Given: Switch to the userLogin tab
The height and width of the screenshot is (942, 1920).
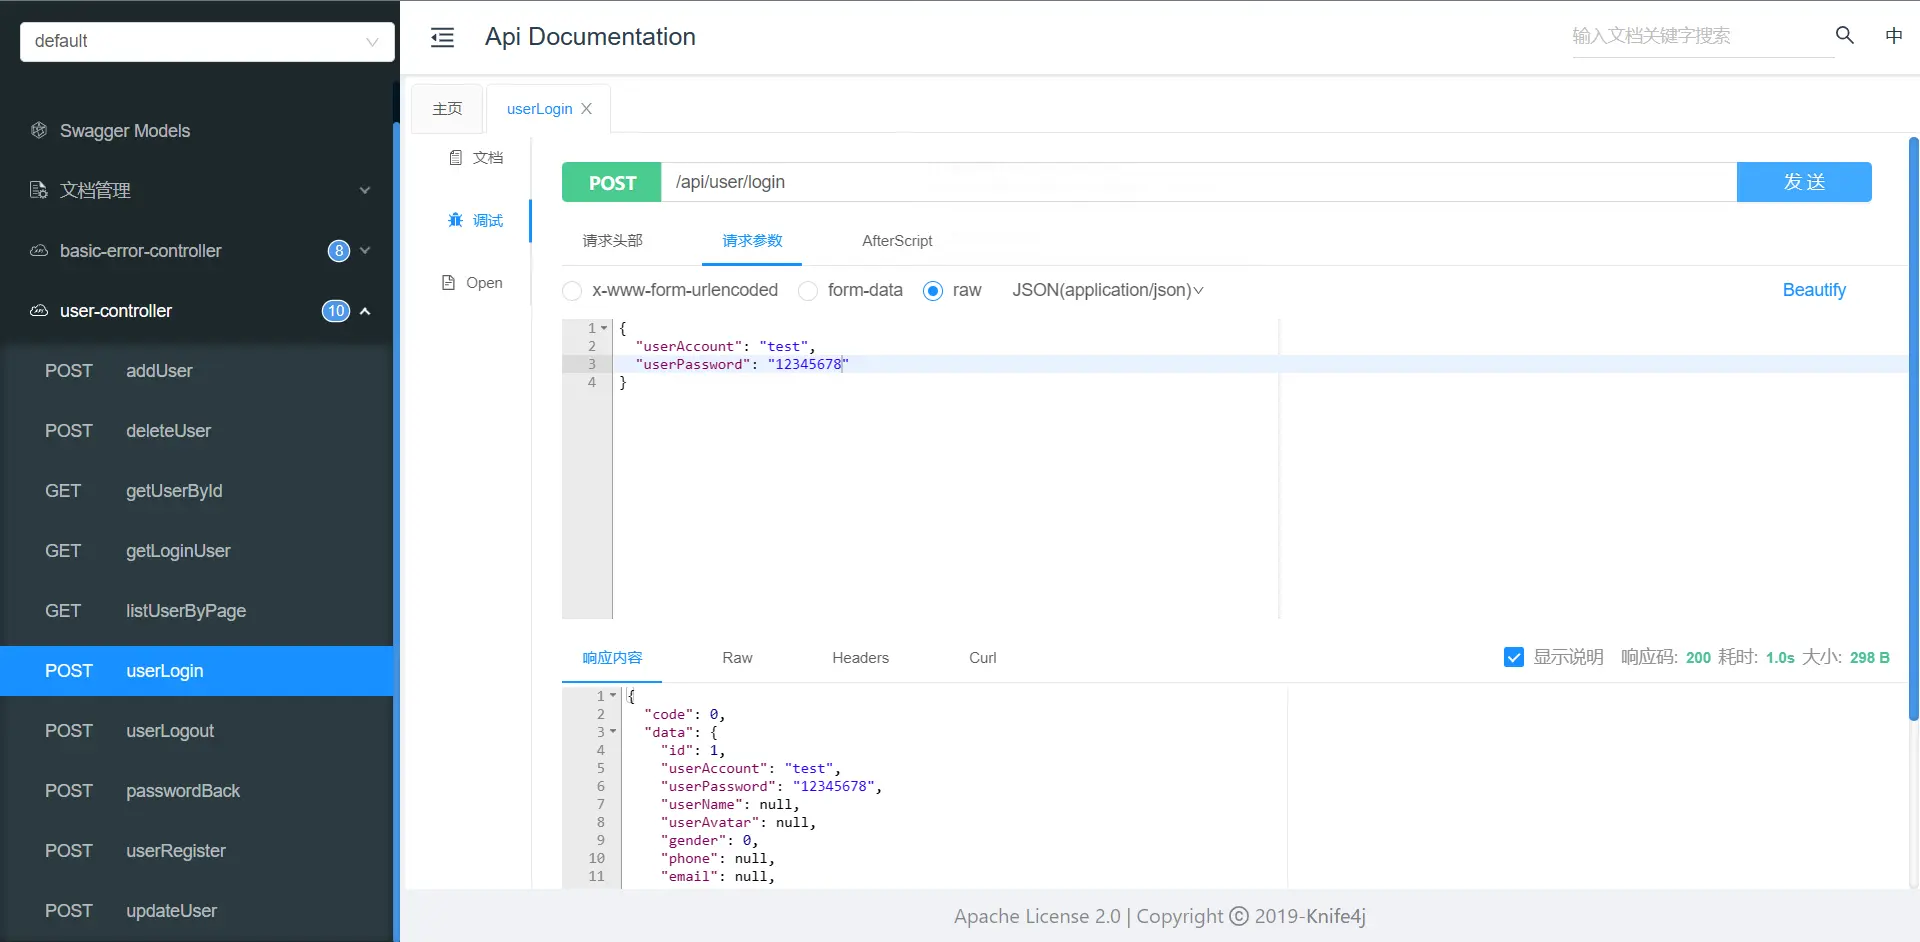Looking at the screenshot, I should coord(540,109).
